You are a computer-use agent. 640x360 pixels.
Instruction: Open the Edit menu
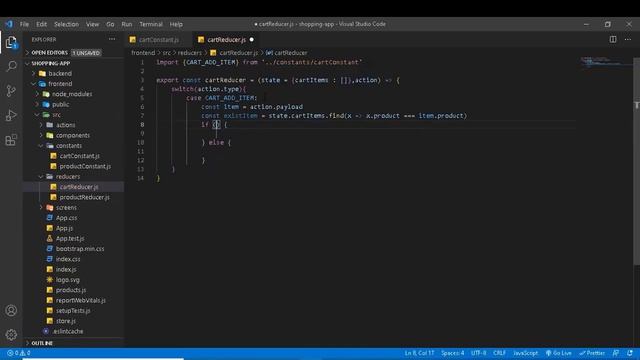(x=41, y=24)
